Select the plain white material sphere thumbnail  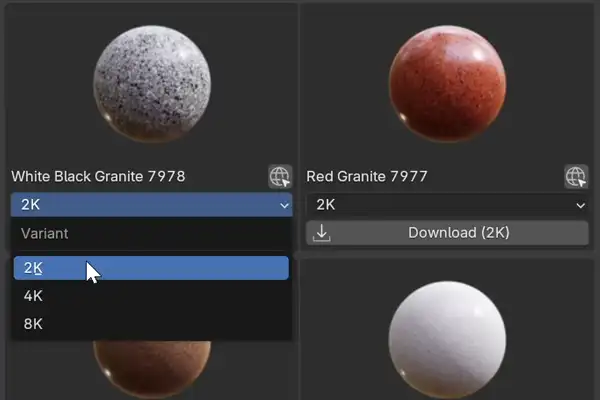click(447, 340)
